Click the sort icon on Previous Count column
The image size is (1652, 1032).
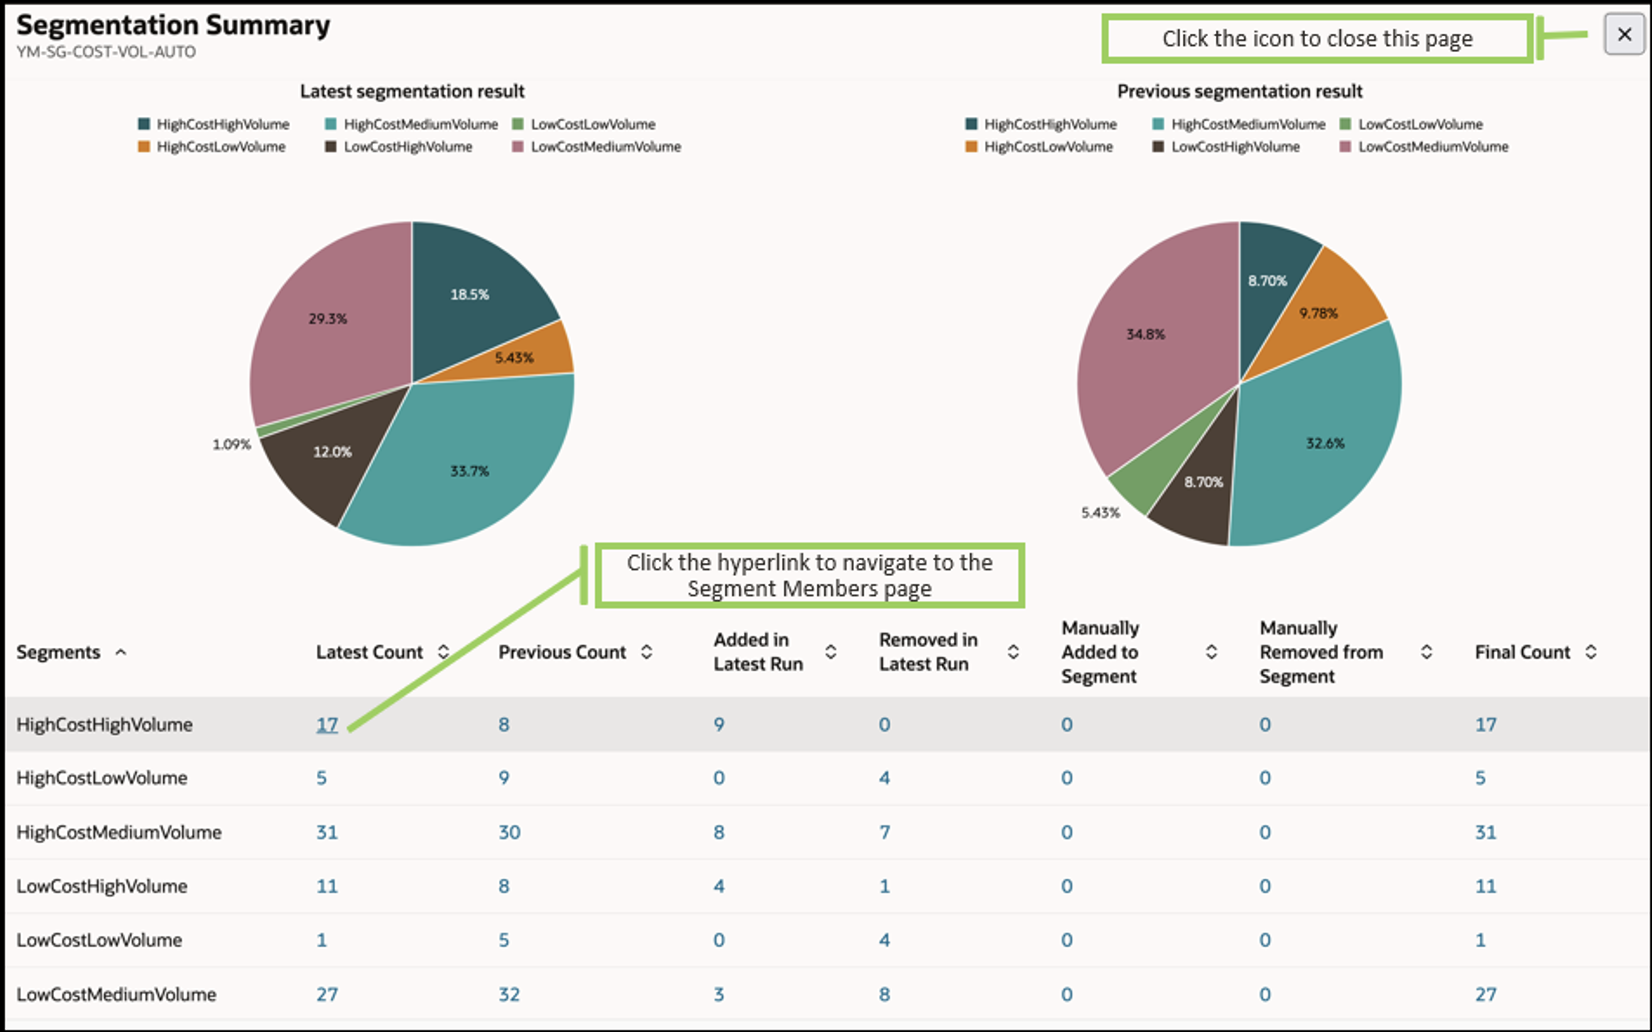point(648,651)
